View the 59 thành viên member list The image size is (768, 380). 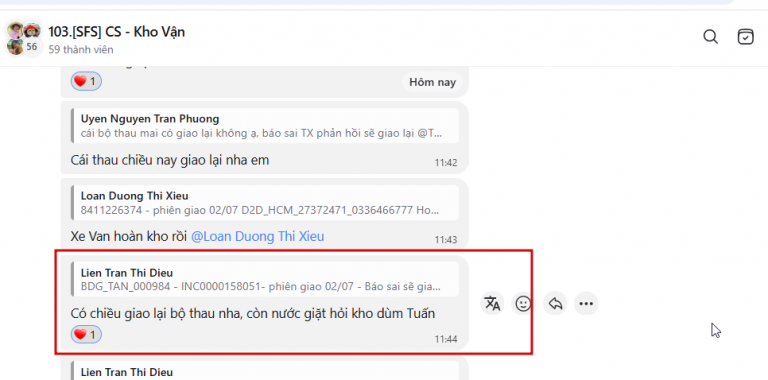[x=81, y=49]
